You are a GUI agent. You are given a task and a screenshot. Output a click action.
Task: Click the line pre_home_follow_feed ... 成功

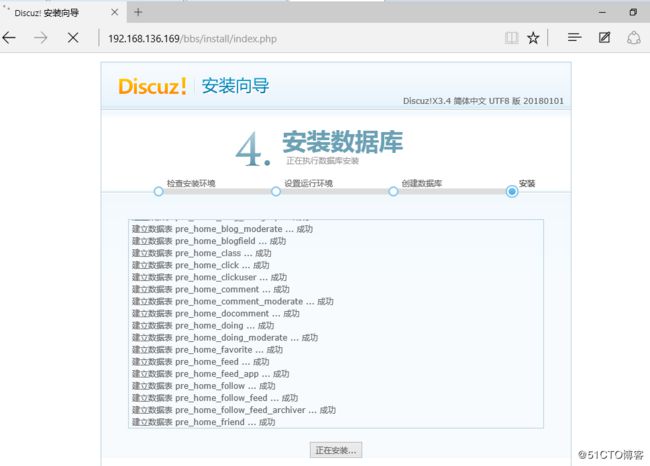tap(215, 398)
